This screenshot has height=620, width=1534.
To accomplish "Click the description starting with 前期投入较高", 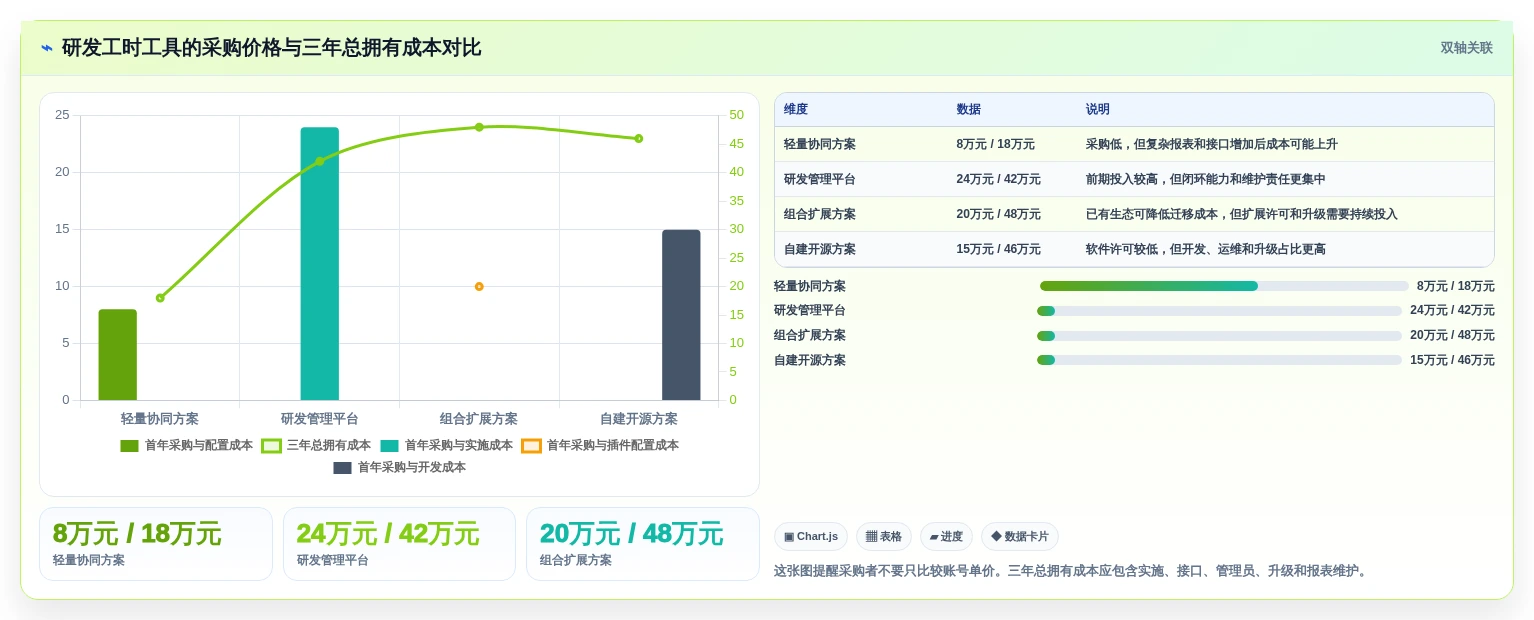I will tap(1206, 180).
